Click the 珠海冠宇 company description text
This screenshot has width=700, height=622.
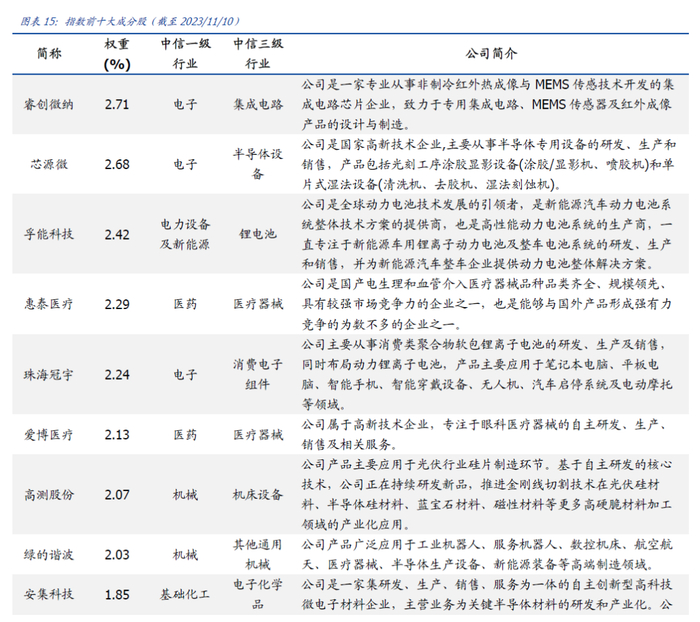[x=487, y=374]
